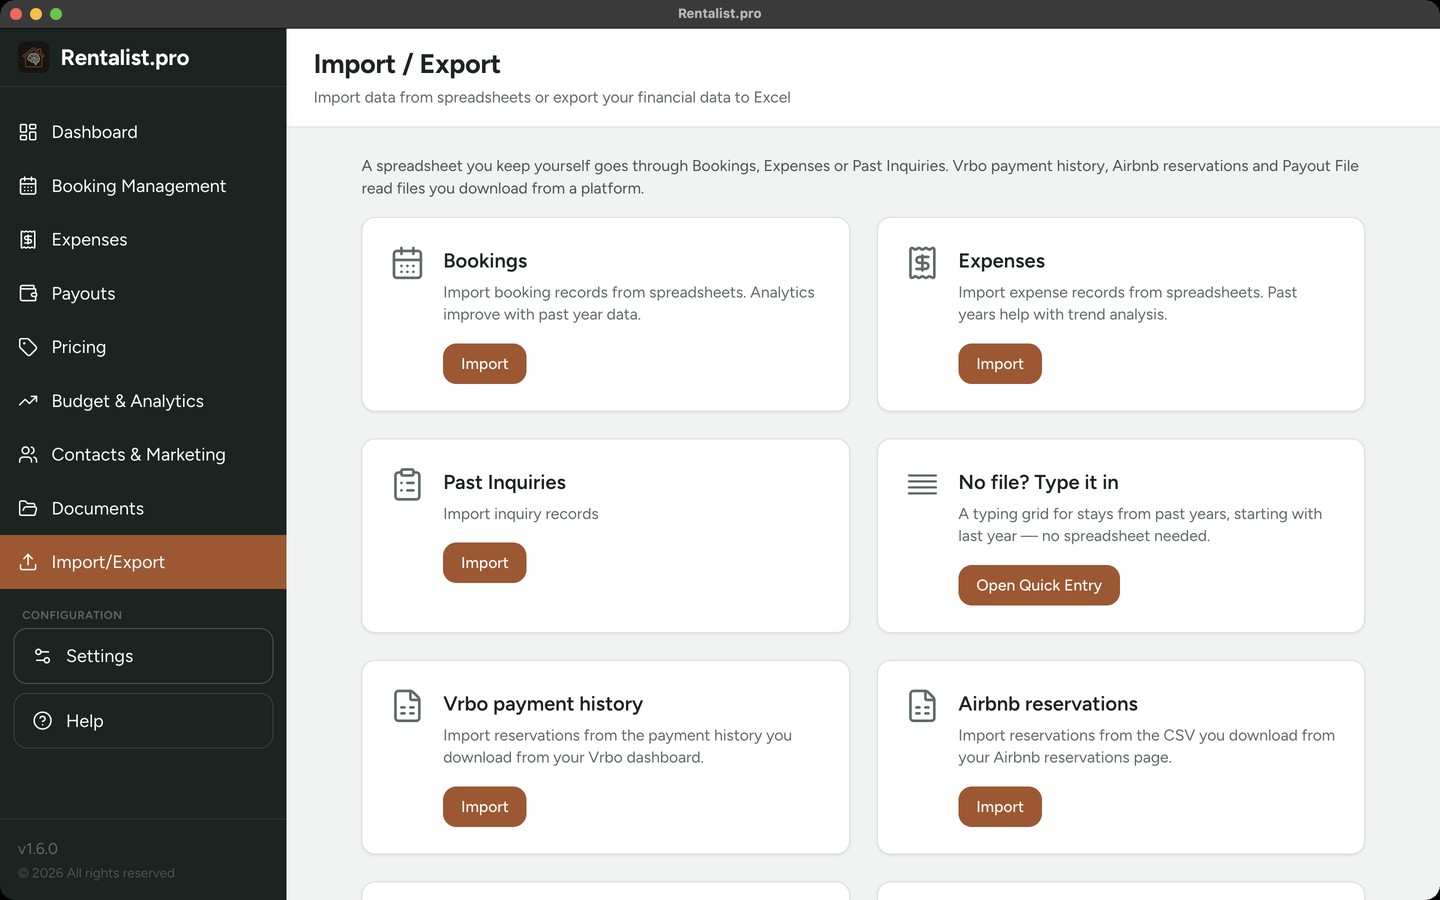The image size is (1440, 900).
Task: Click the calendar icon on Bookings card
Action: (407, 263)
